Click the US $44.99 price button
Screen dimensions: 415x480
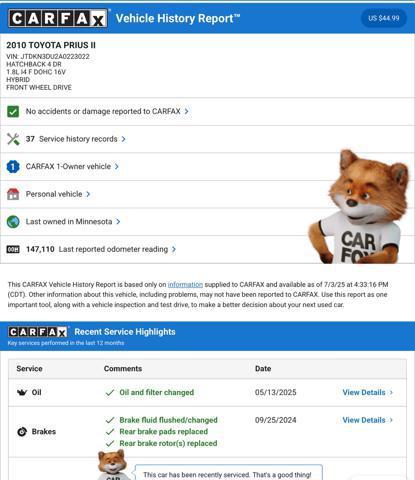coord(384,18)
